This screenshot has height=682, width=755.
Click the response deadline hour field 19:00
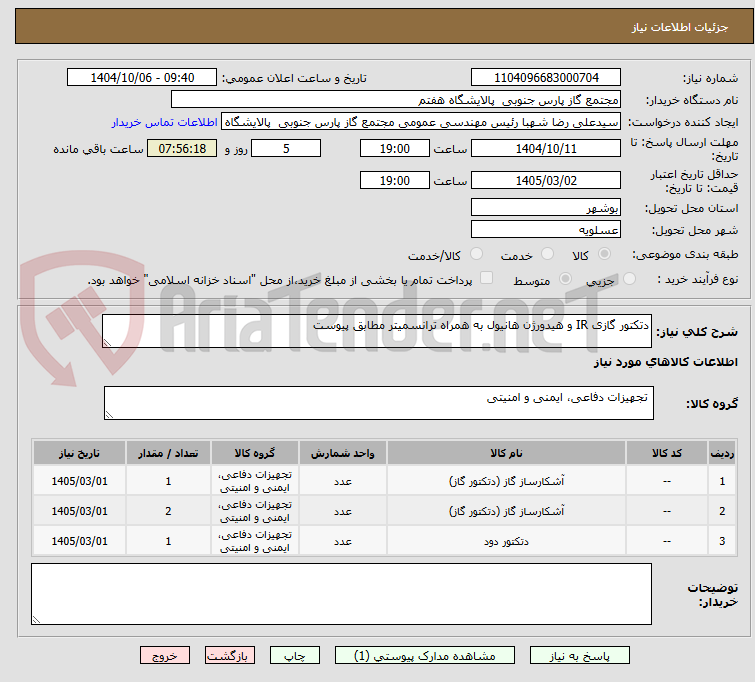[395, 148]
